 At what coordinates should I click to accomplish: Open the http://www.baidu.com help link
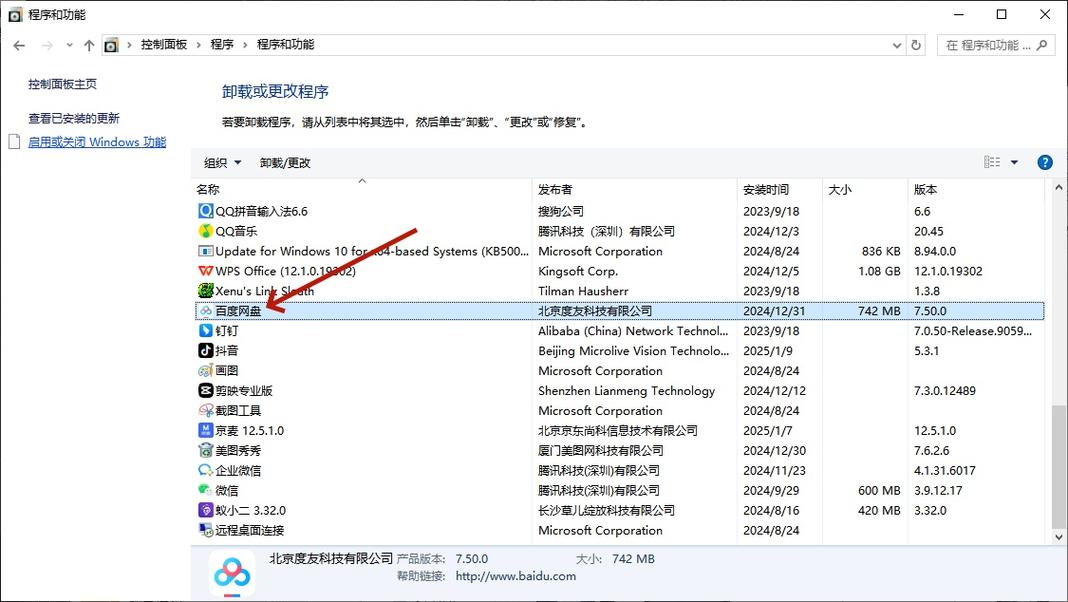(516, 576)
